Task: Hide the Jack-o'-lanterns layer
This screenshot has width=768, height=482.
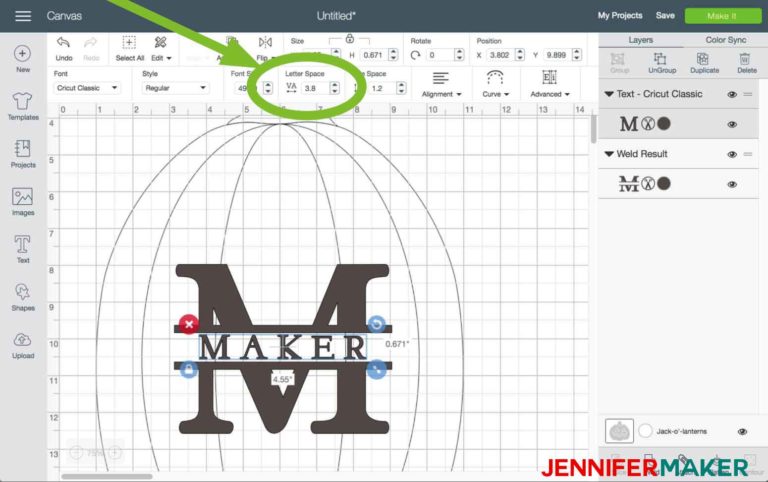Action: (743, 432)
